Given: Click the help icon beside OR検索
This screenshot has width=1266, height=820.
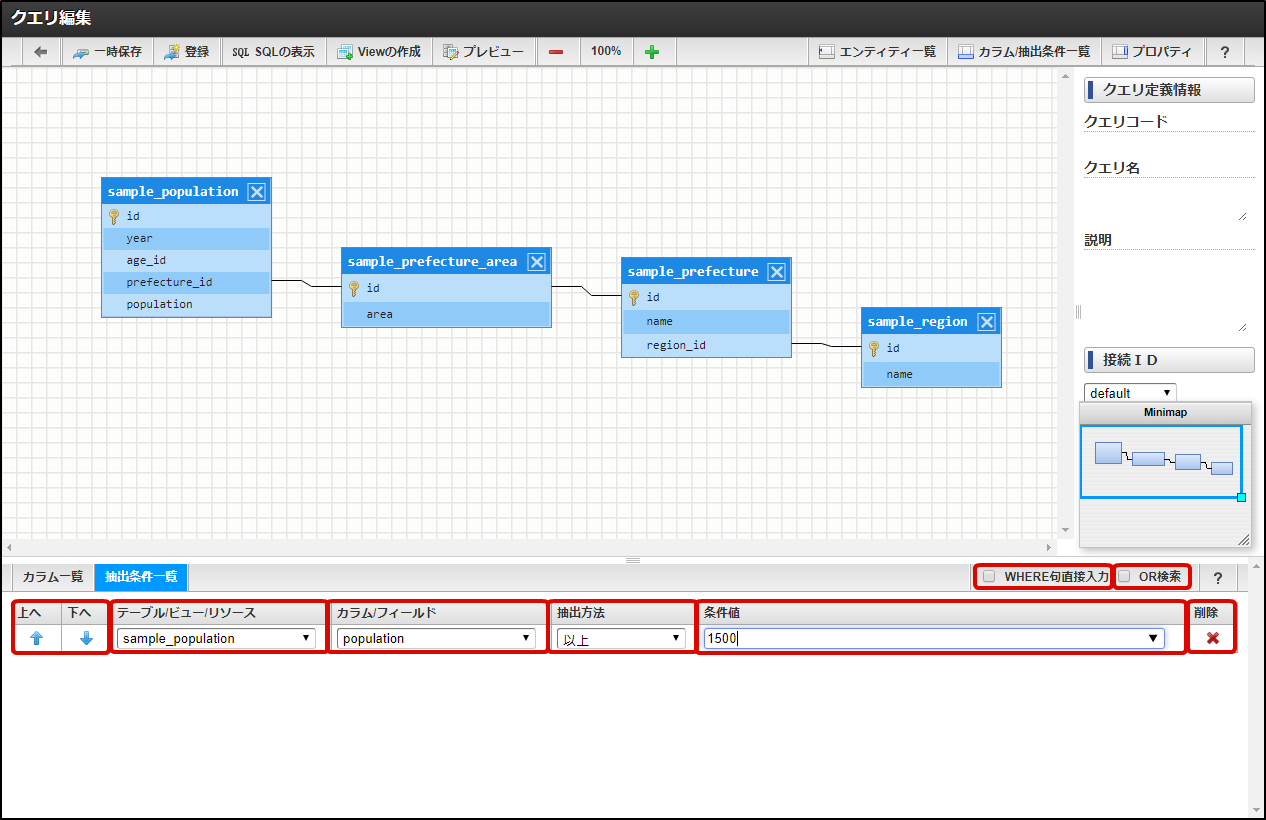Looking at the screenshot, I should pyautogui.click(x=1218, y=578).
